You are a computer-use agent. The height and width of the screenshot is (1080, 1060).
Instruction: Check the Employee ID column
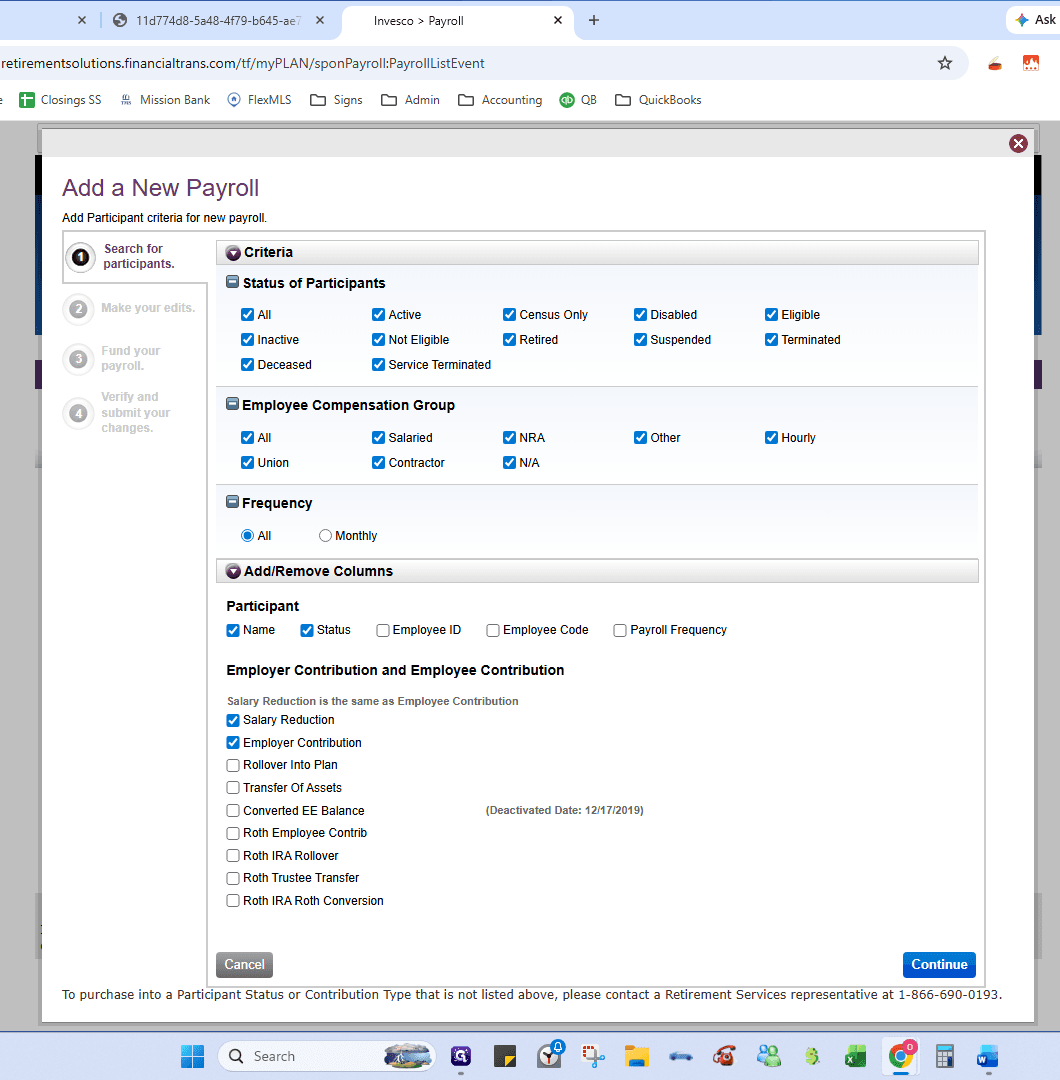coord(382,630)
